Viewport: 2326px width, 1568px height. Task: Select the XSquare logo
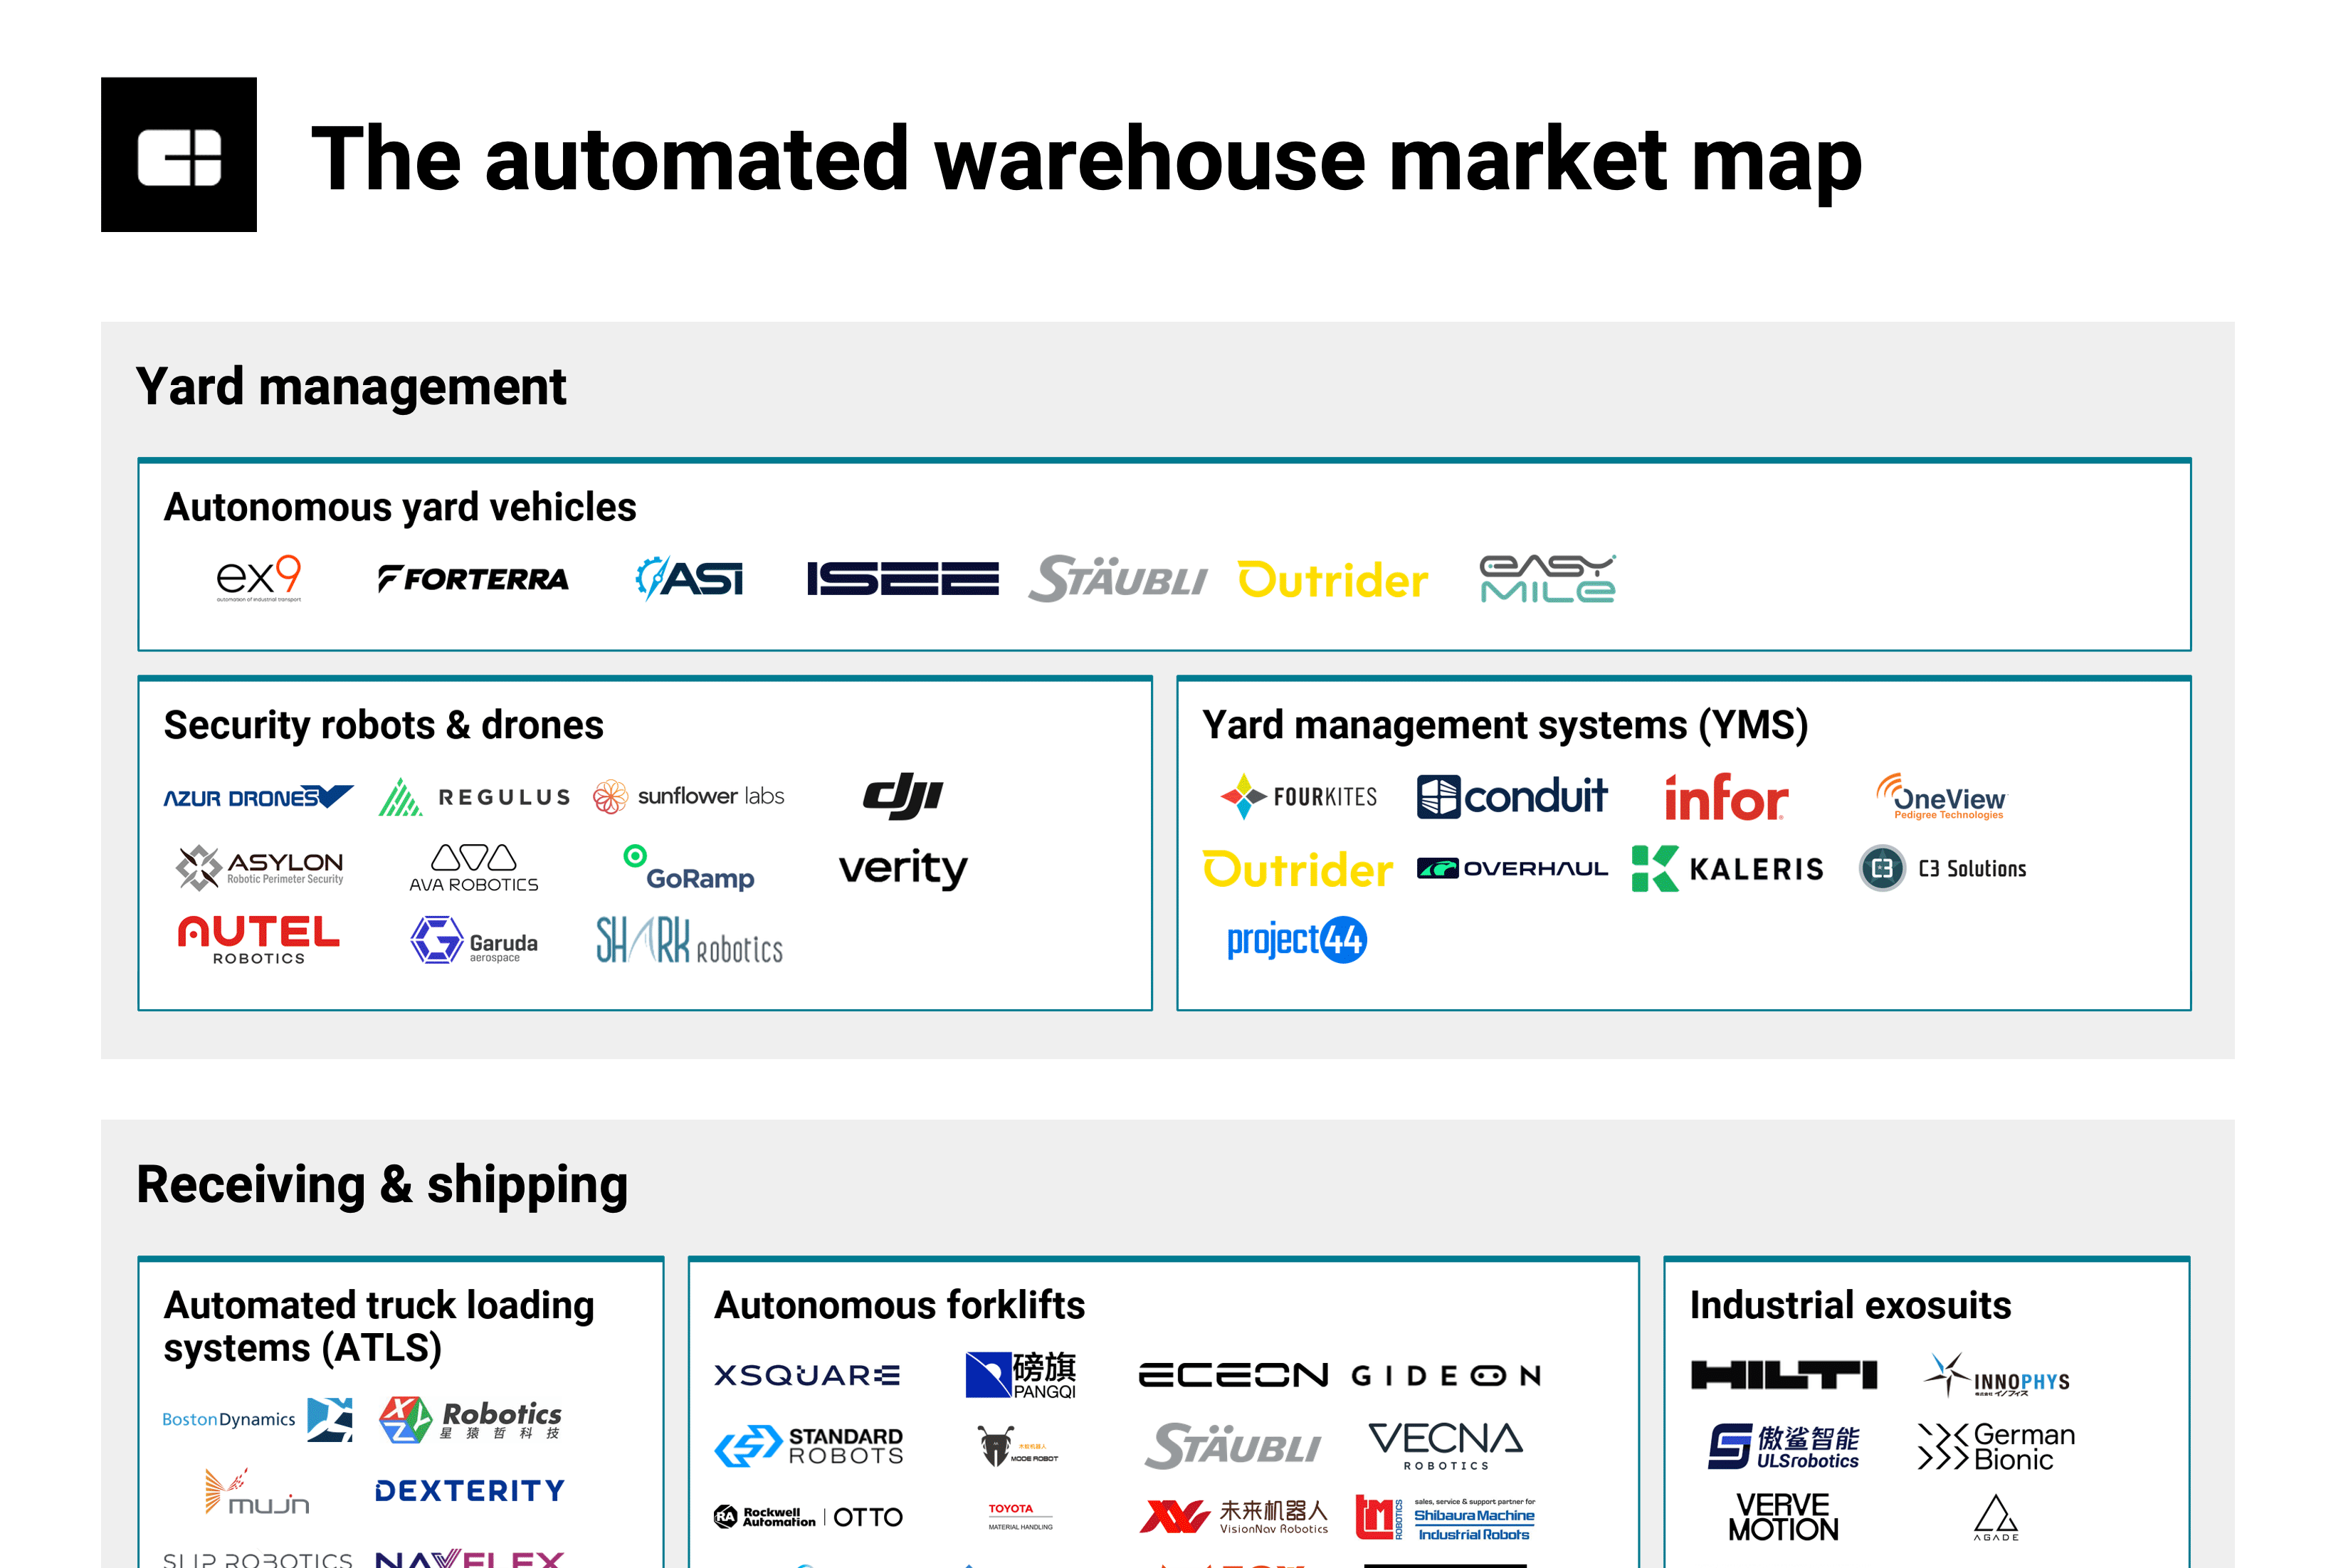[x=808, y=1375]
